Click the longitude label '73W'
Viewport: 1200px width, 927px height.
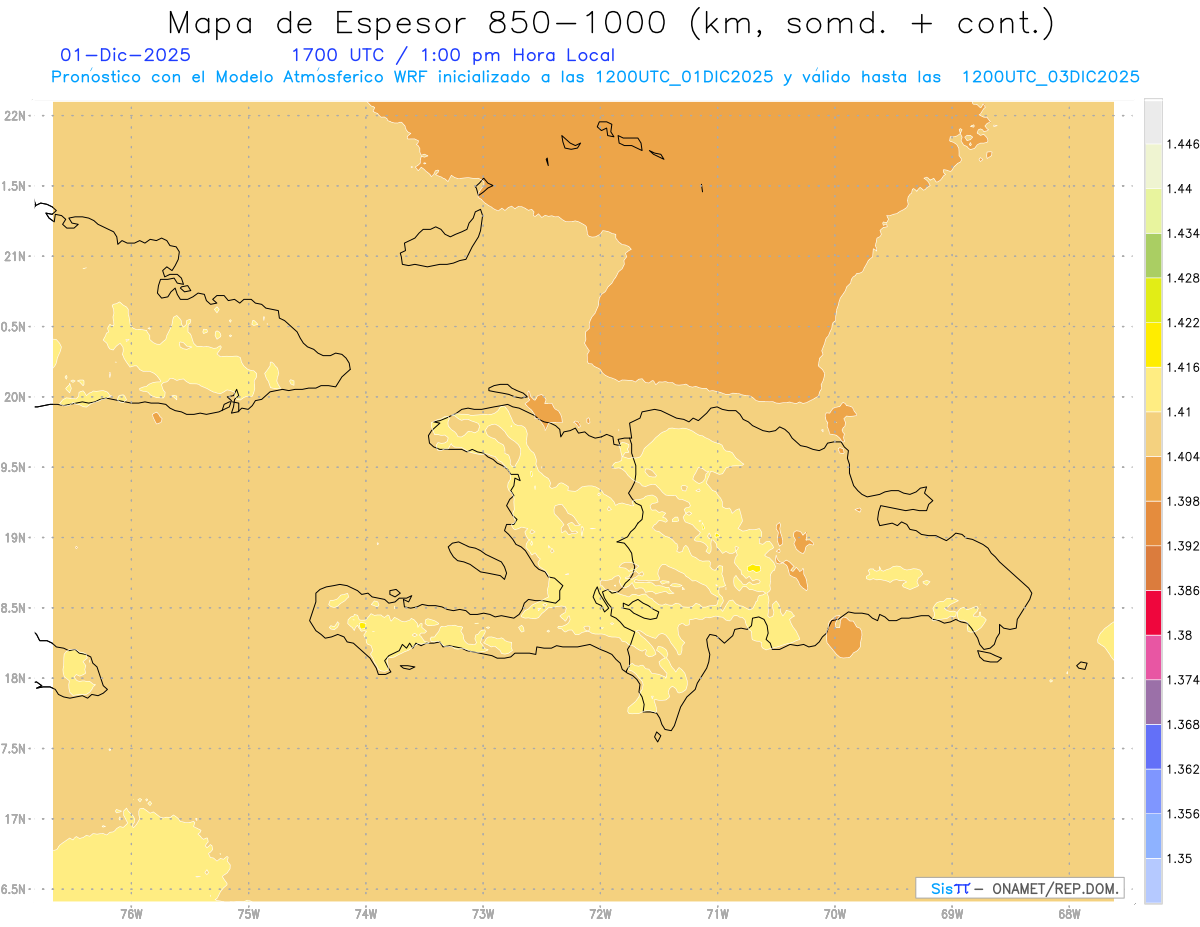[483, 913]
